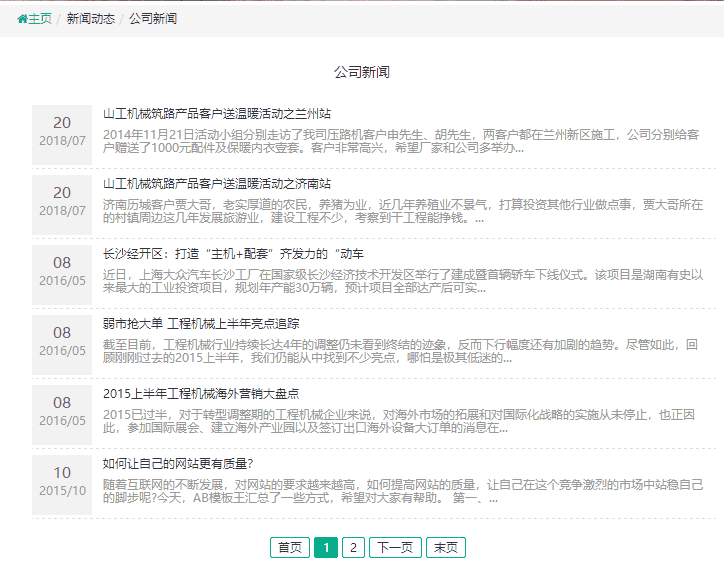724x565 pixels.
Task: Go to pagination page 2
Action: point(353,548)
